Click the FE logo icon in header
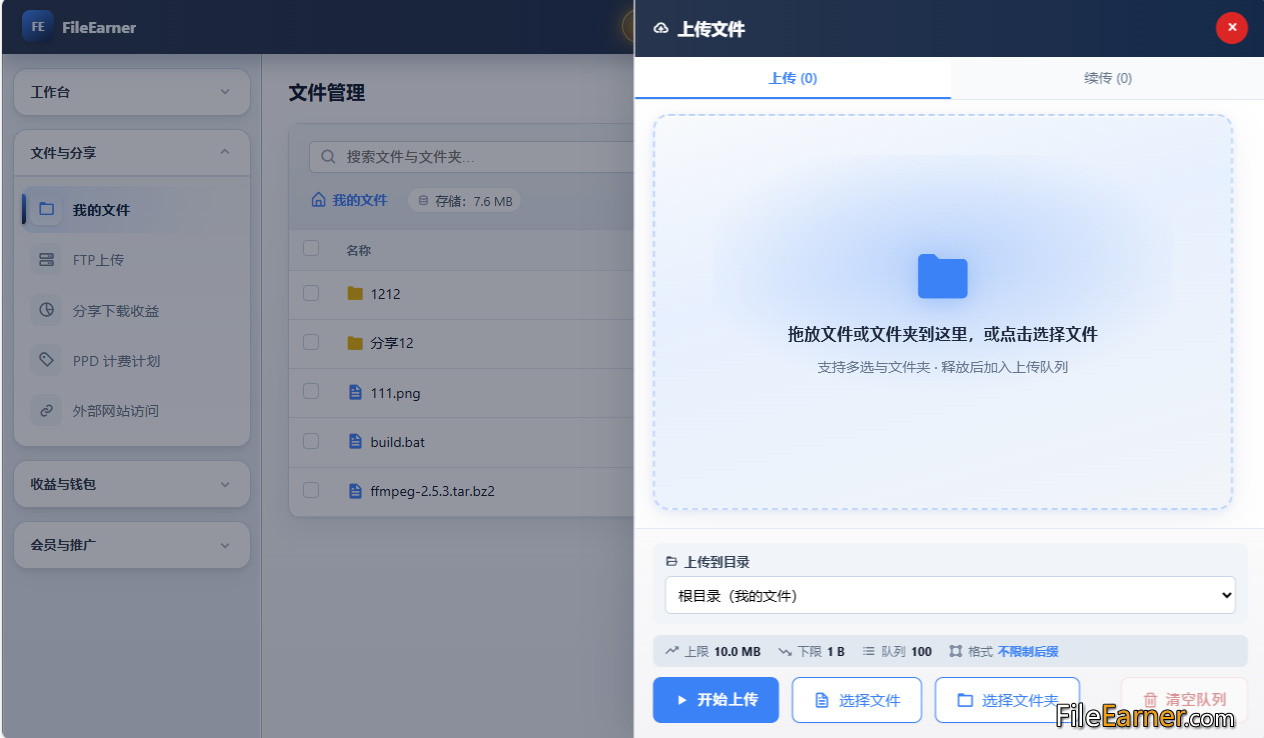The width and height of the screenshot is (1264, 738). click(38, 27)
